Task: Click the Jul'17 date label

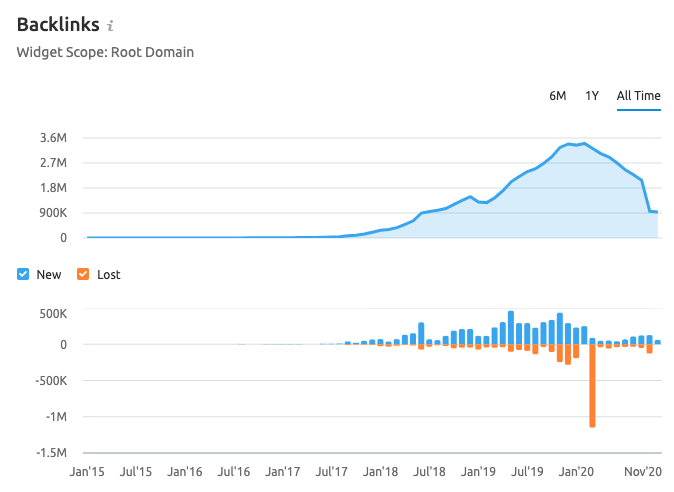Action: 331,472
